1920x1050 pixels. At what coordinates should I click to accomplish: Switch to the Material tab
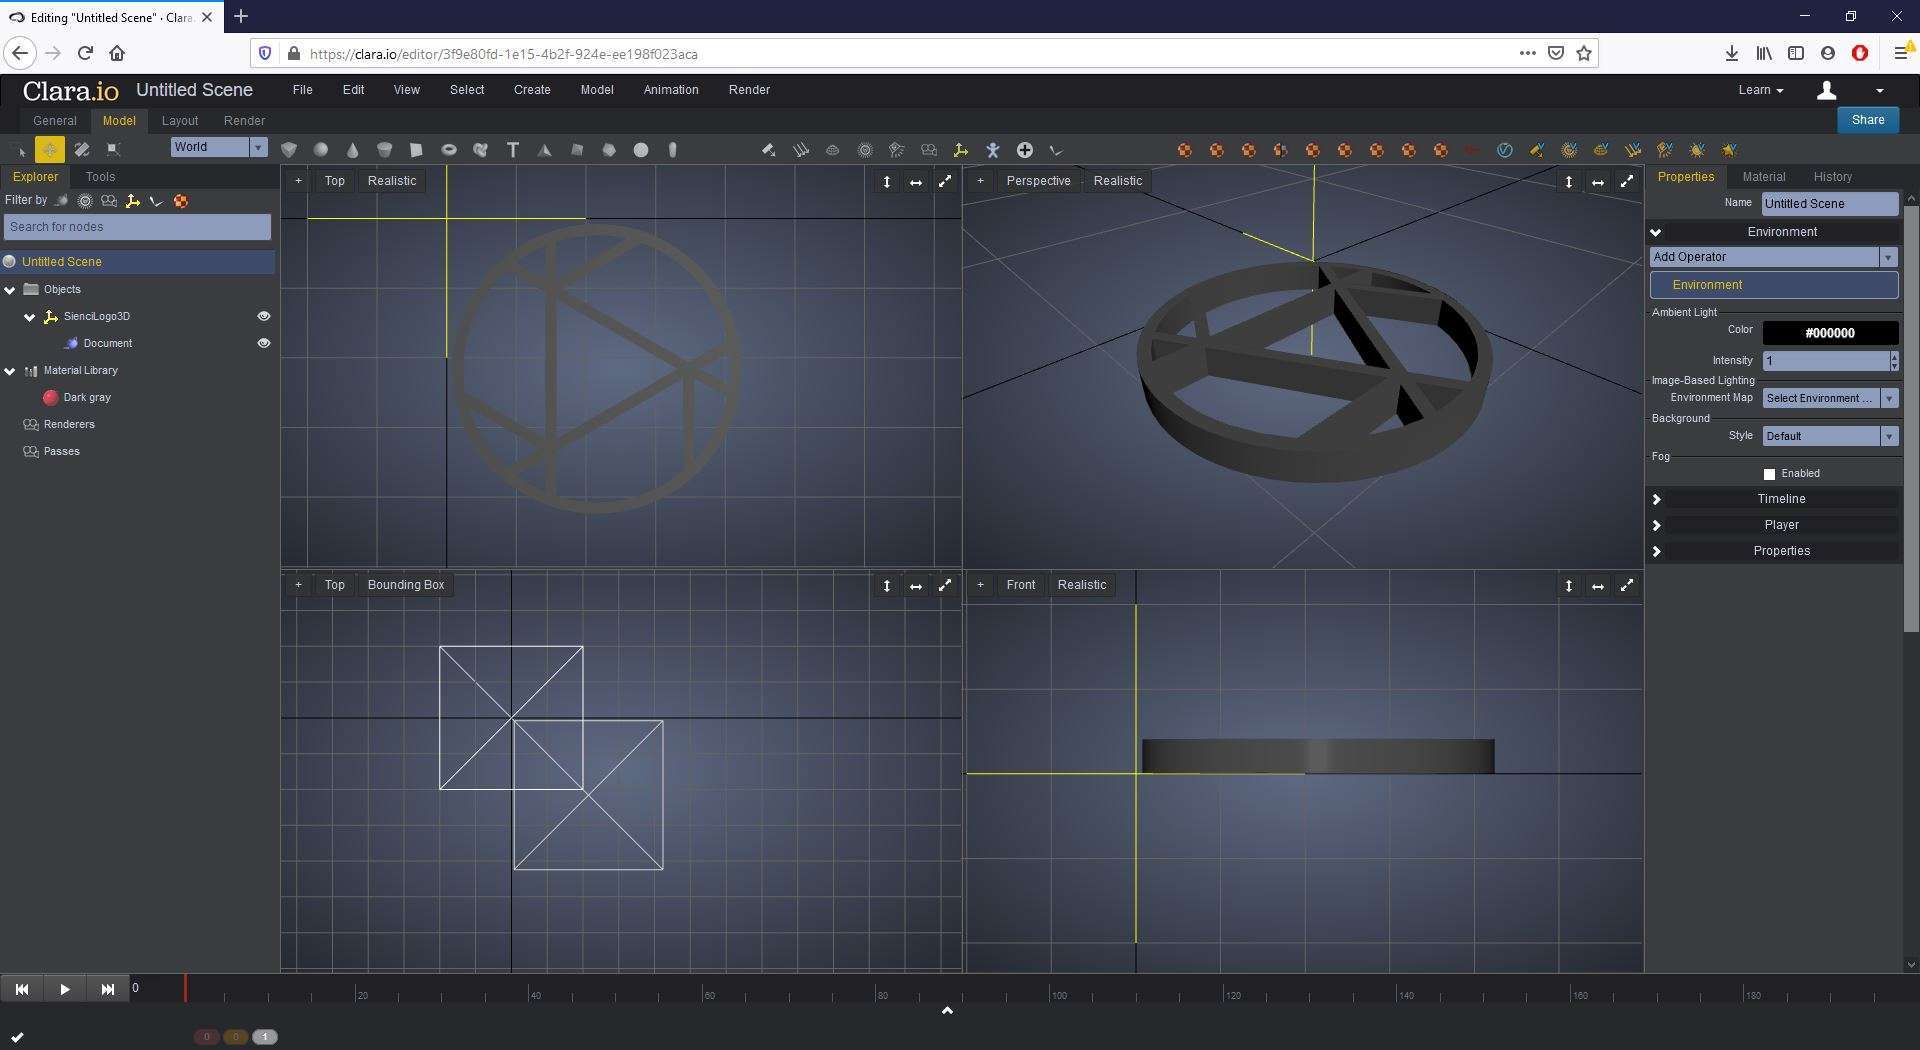pyautogui.click(x=1763, y=177)
